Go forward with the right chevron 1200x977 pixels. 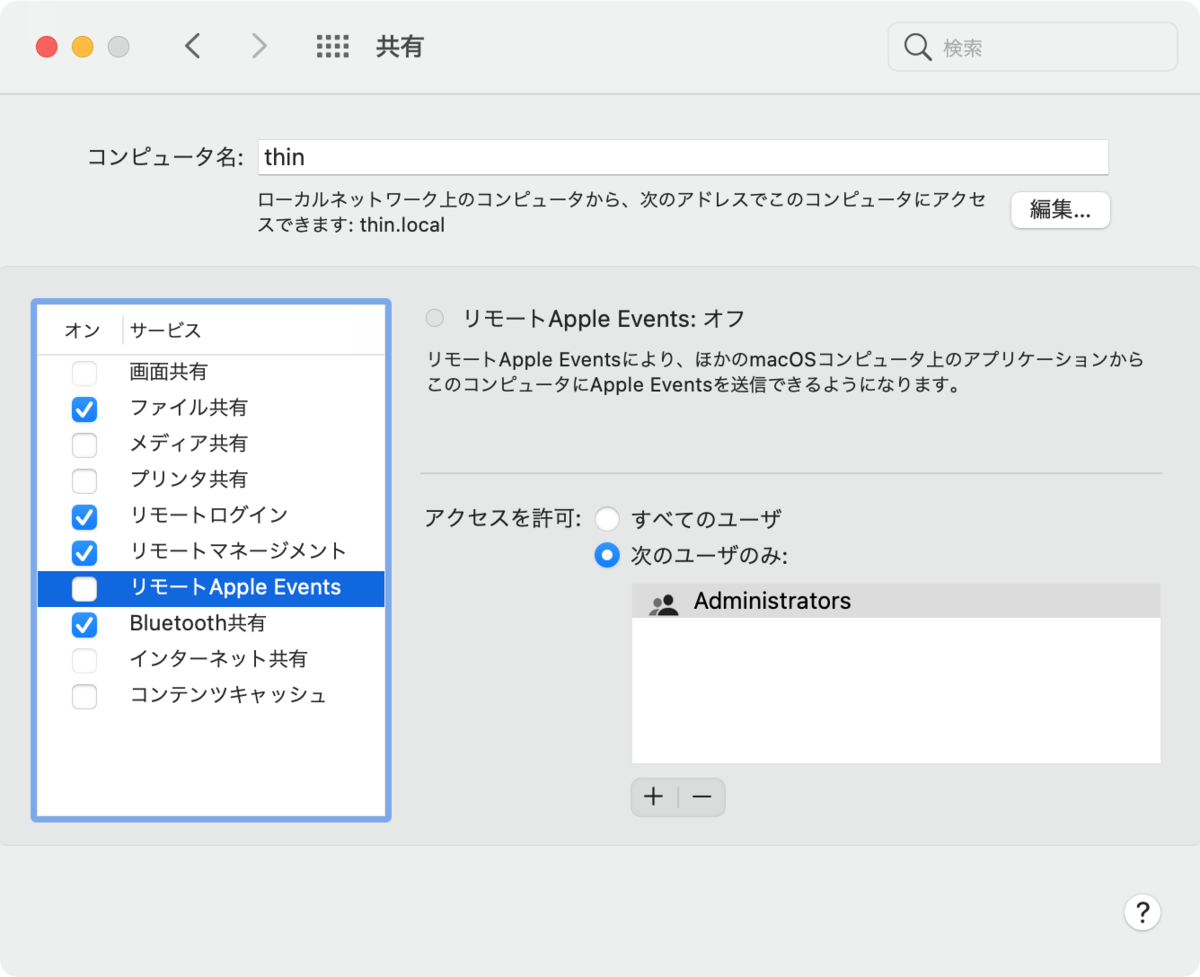(259, 46)
